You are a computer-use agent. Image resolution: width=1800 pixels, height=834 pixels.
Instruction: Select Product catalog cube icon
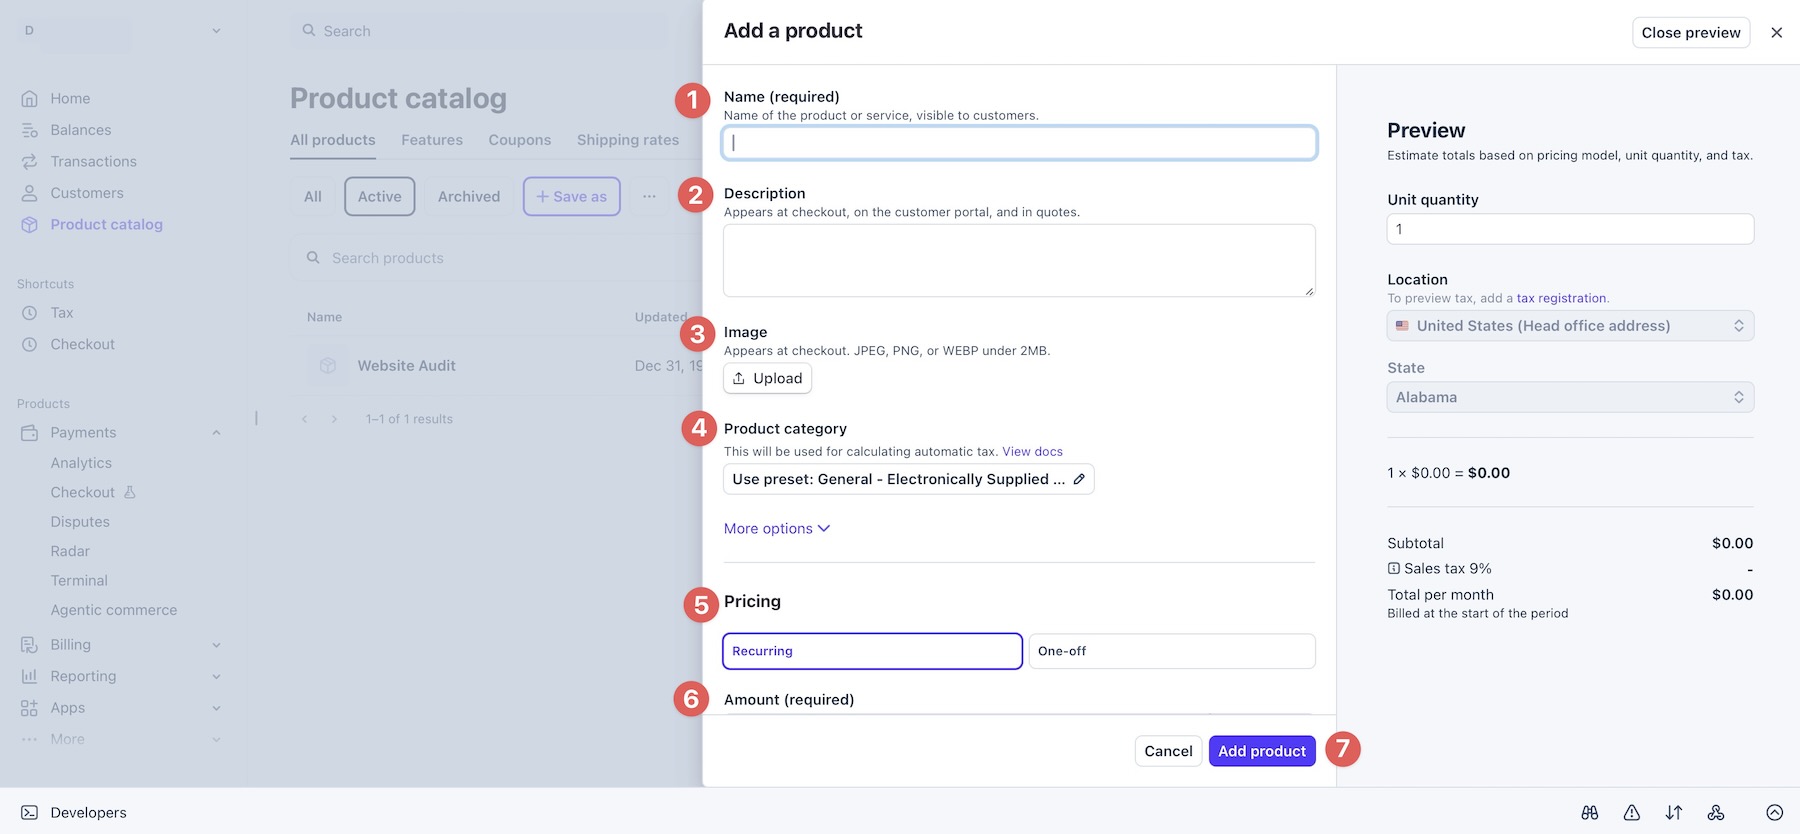pyautogui.click(x=30, y=225)
